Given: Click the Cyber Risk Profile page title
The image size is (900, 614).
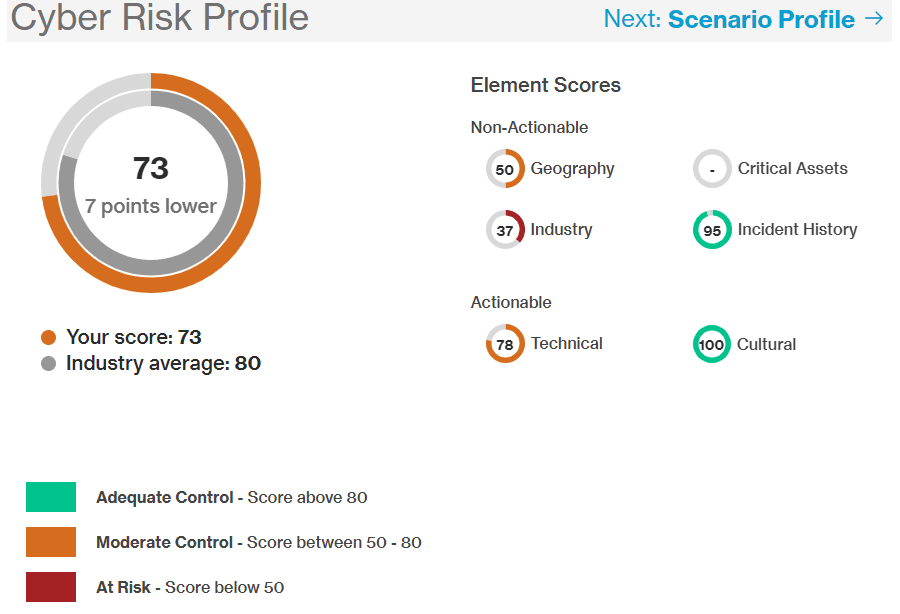Looking at the screenshot, I should (x=158, y=18).
